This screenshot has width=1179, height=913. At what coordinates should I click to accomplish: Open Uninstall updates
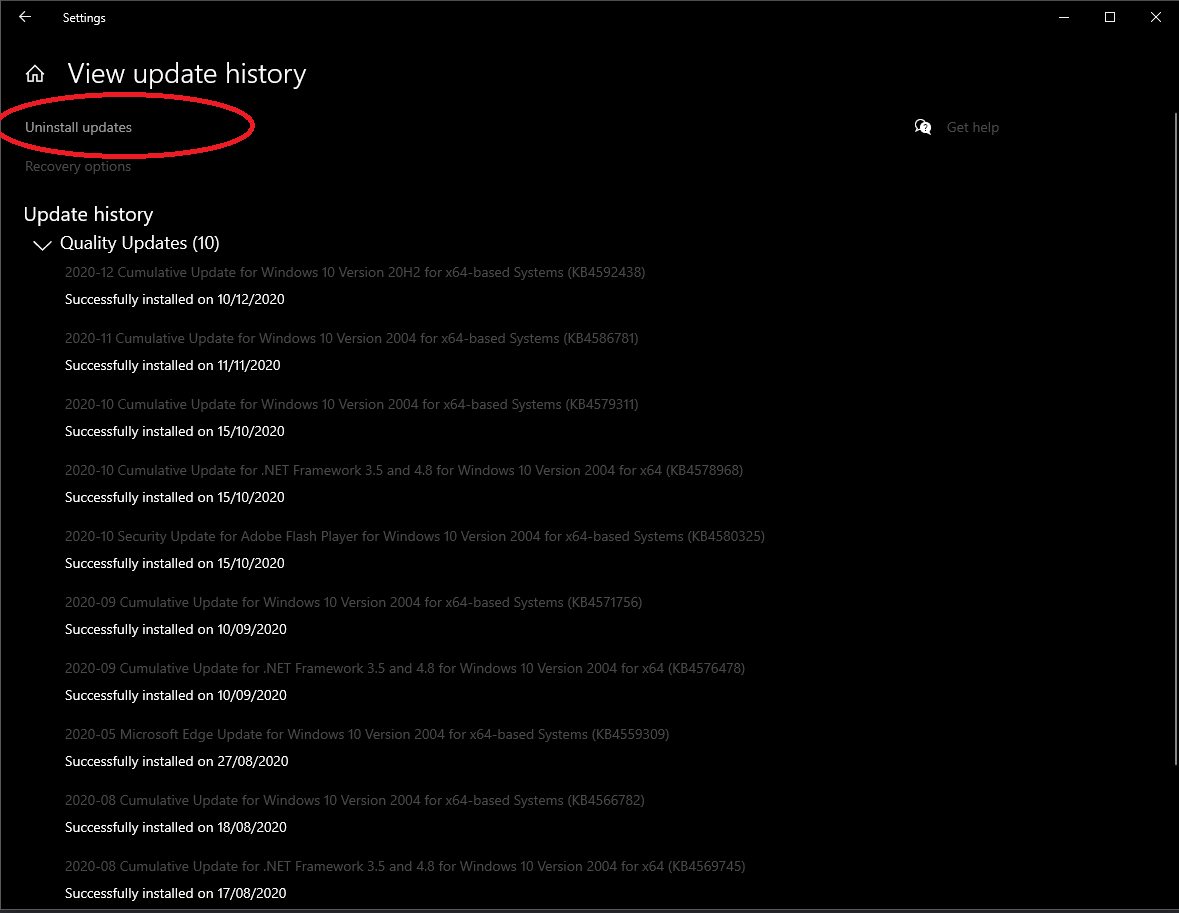(78, 127)
